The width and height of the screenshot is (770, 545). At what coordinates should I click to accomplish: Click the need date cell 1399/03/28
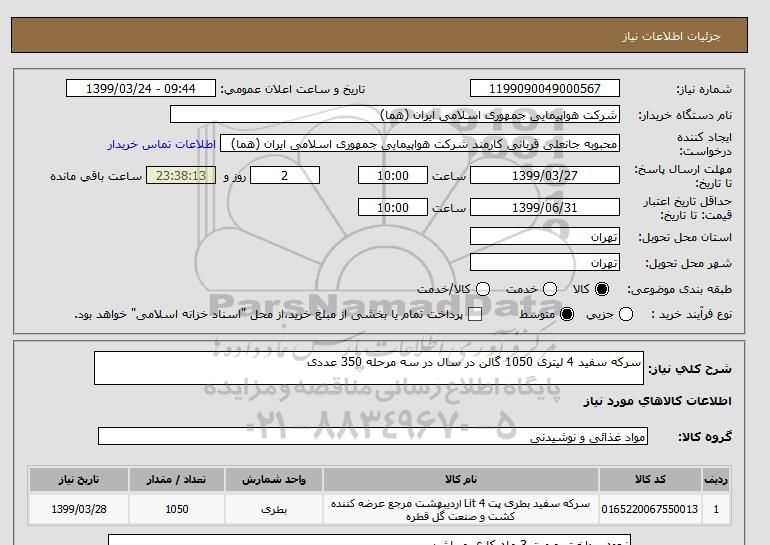point(79,509)
